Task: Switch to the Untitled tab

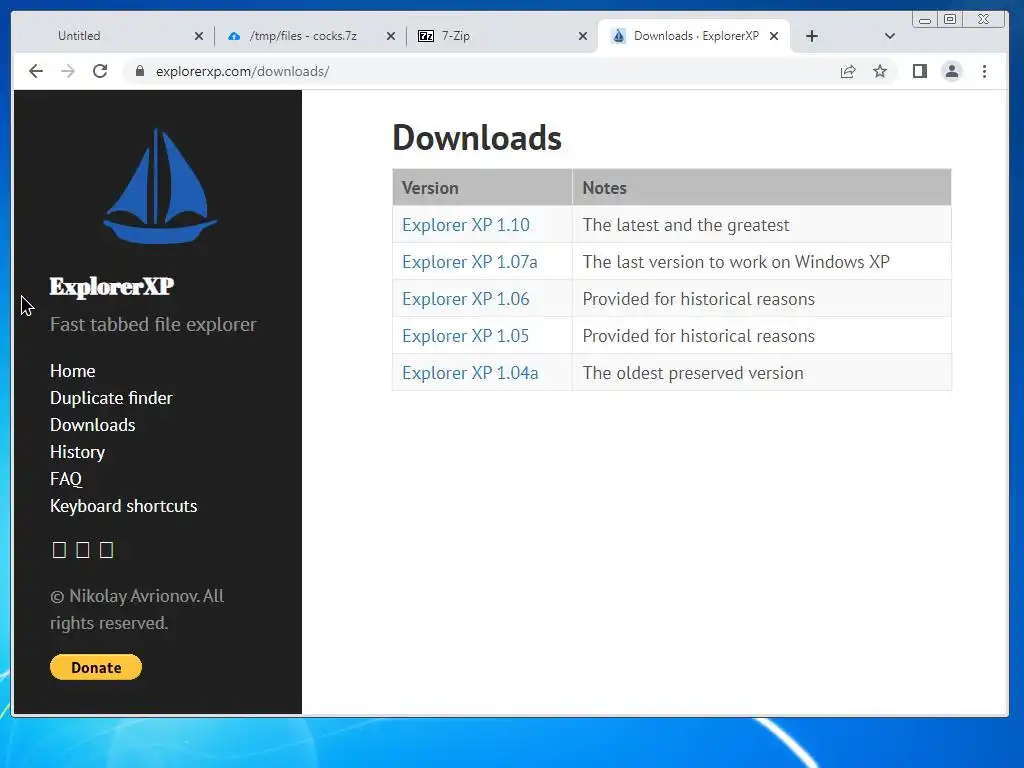Action: click(x=115, y=36)
